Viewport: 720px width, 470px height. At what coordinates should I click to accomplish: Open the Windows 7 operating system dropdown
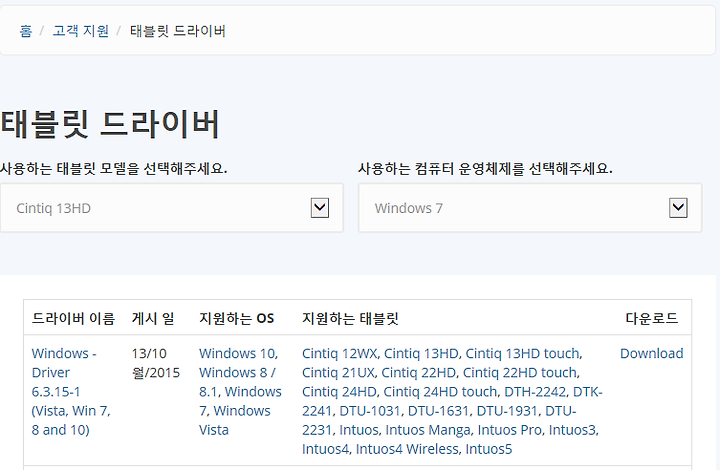(x=530, y=208)
